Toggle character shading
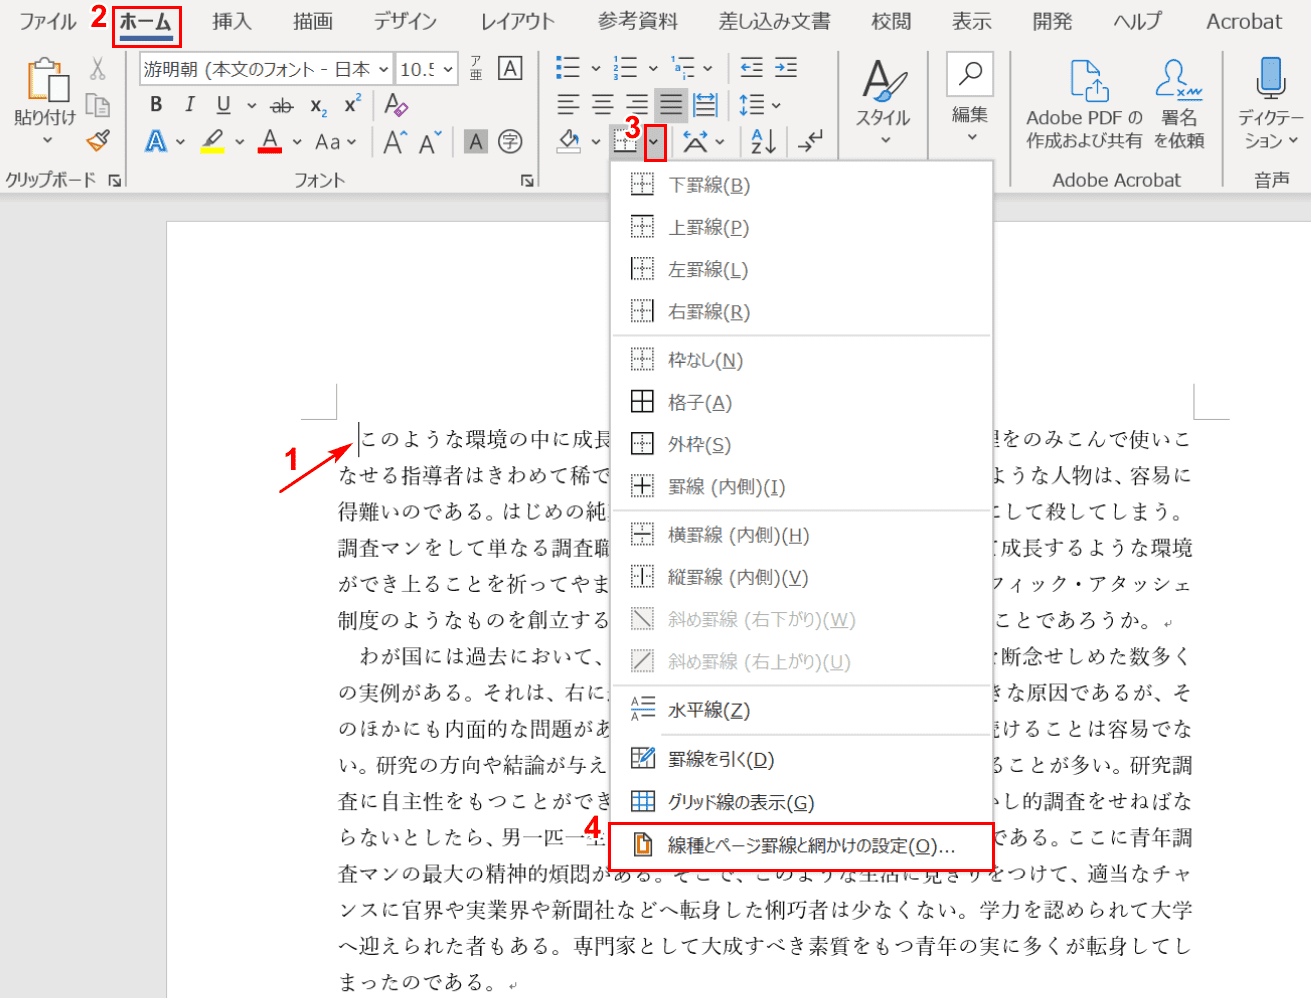 click(476, 142)
